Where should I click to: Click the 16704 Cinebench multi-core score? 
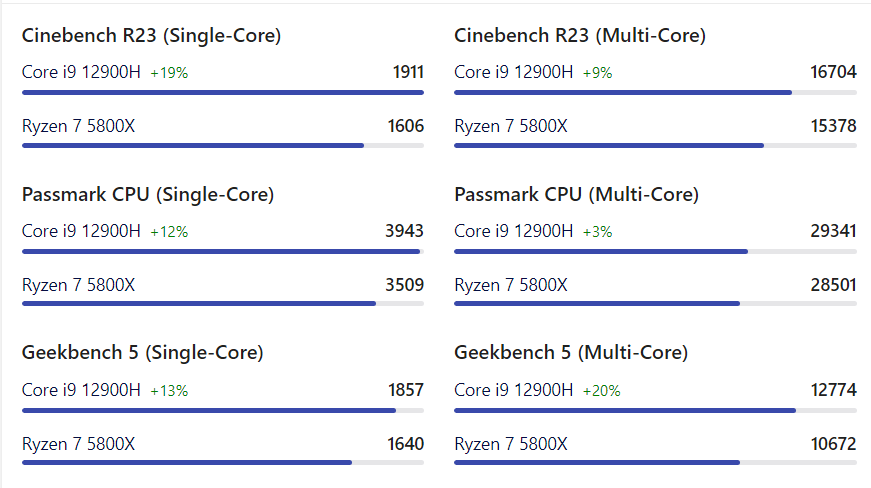833,72
